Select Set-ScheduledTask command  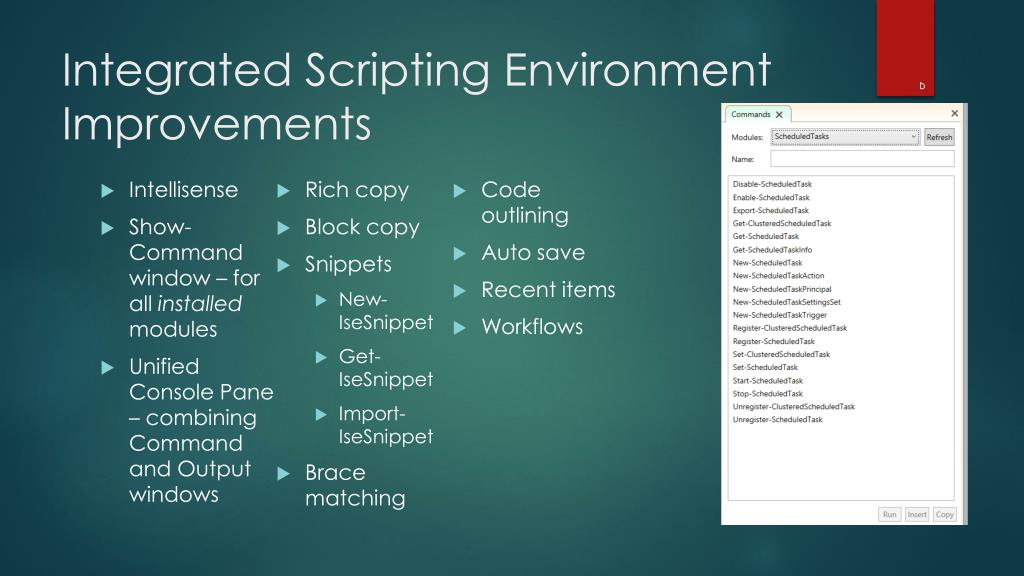click(765, 367)
